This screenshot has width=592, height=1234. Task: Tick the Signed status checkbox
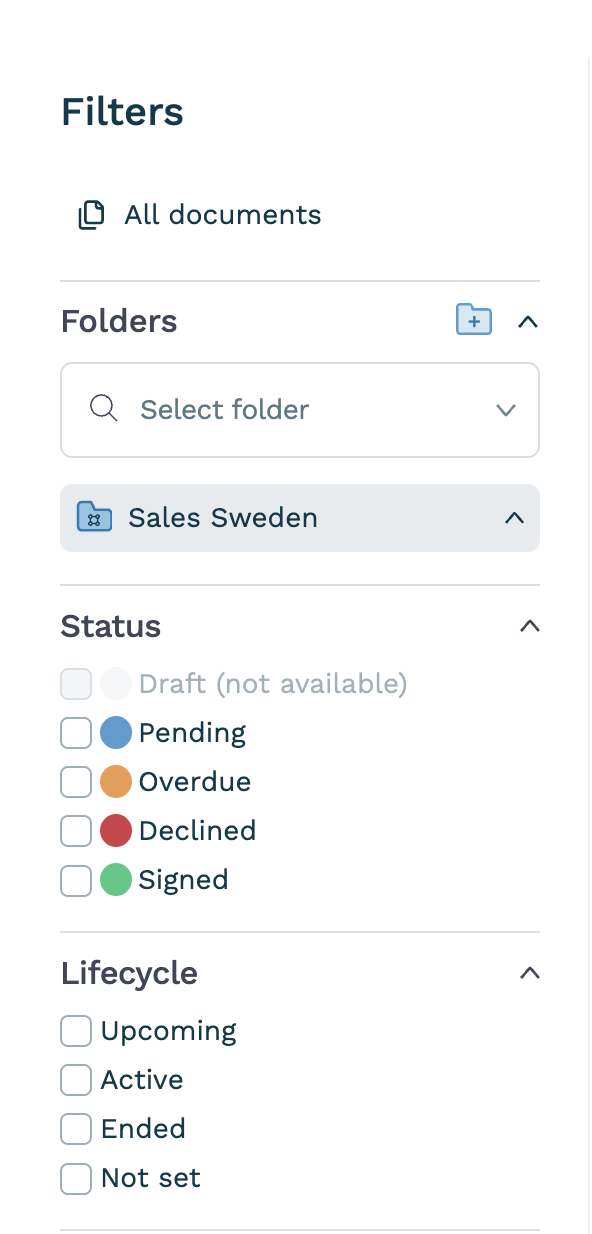click(x=76, y=880)
